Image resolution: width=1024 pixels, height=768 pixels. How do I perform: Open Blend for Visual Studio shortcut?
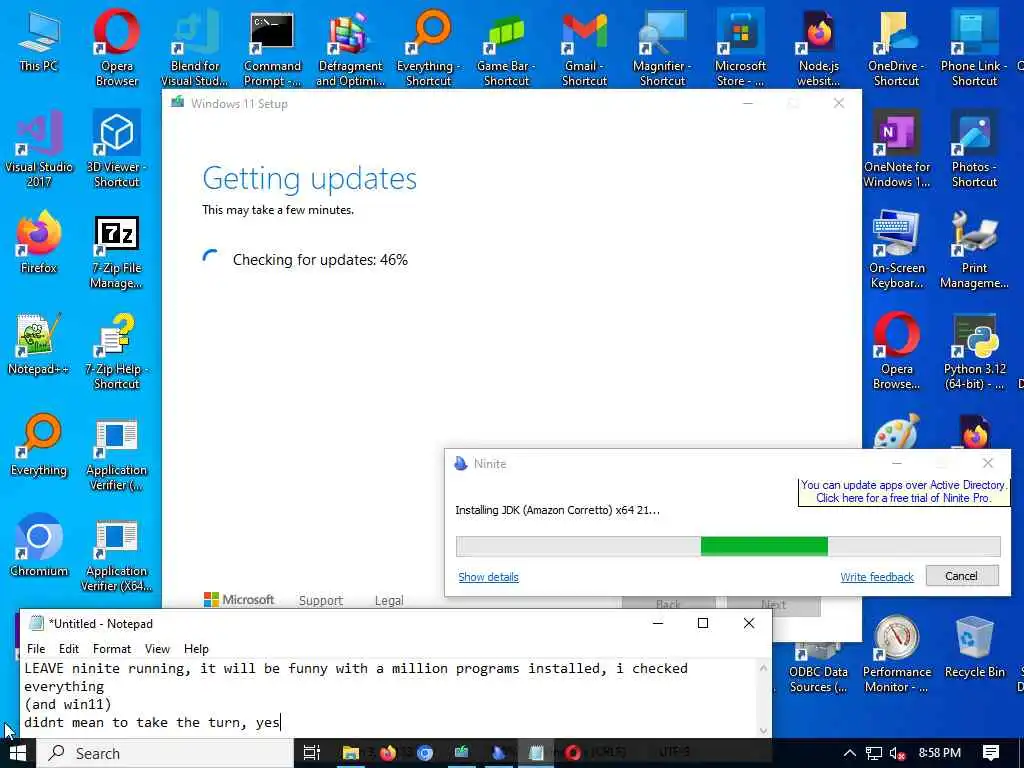coord(195,47)
